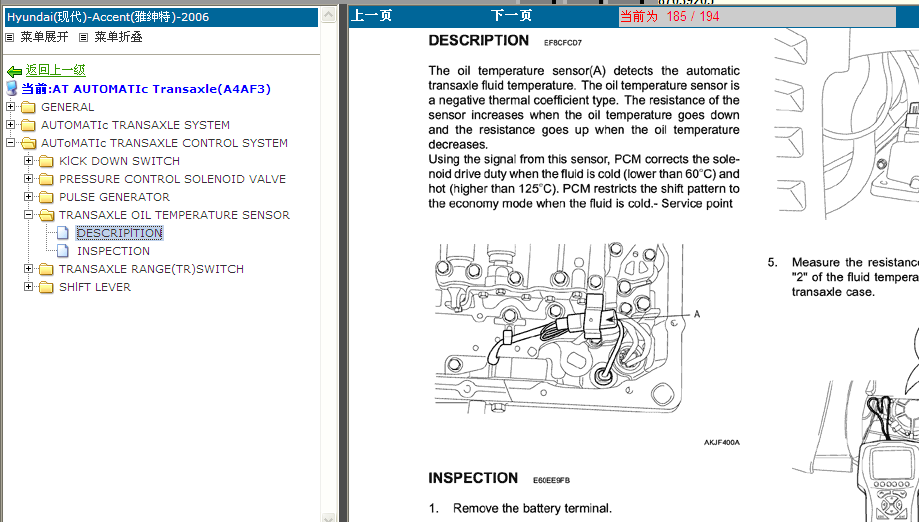Collapse the TRANSAXLE OIL TEMPERATURE SENSOR node

29,215
